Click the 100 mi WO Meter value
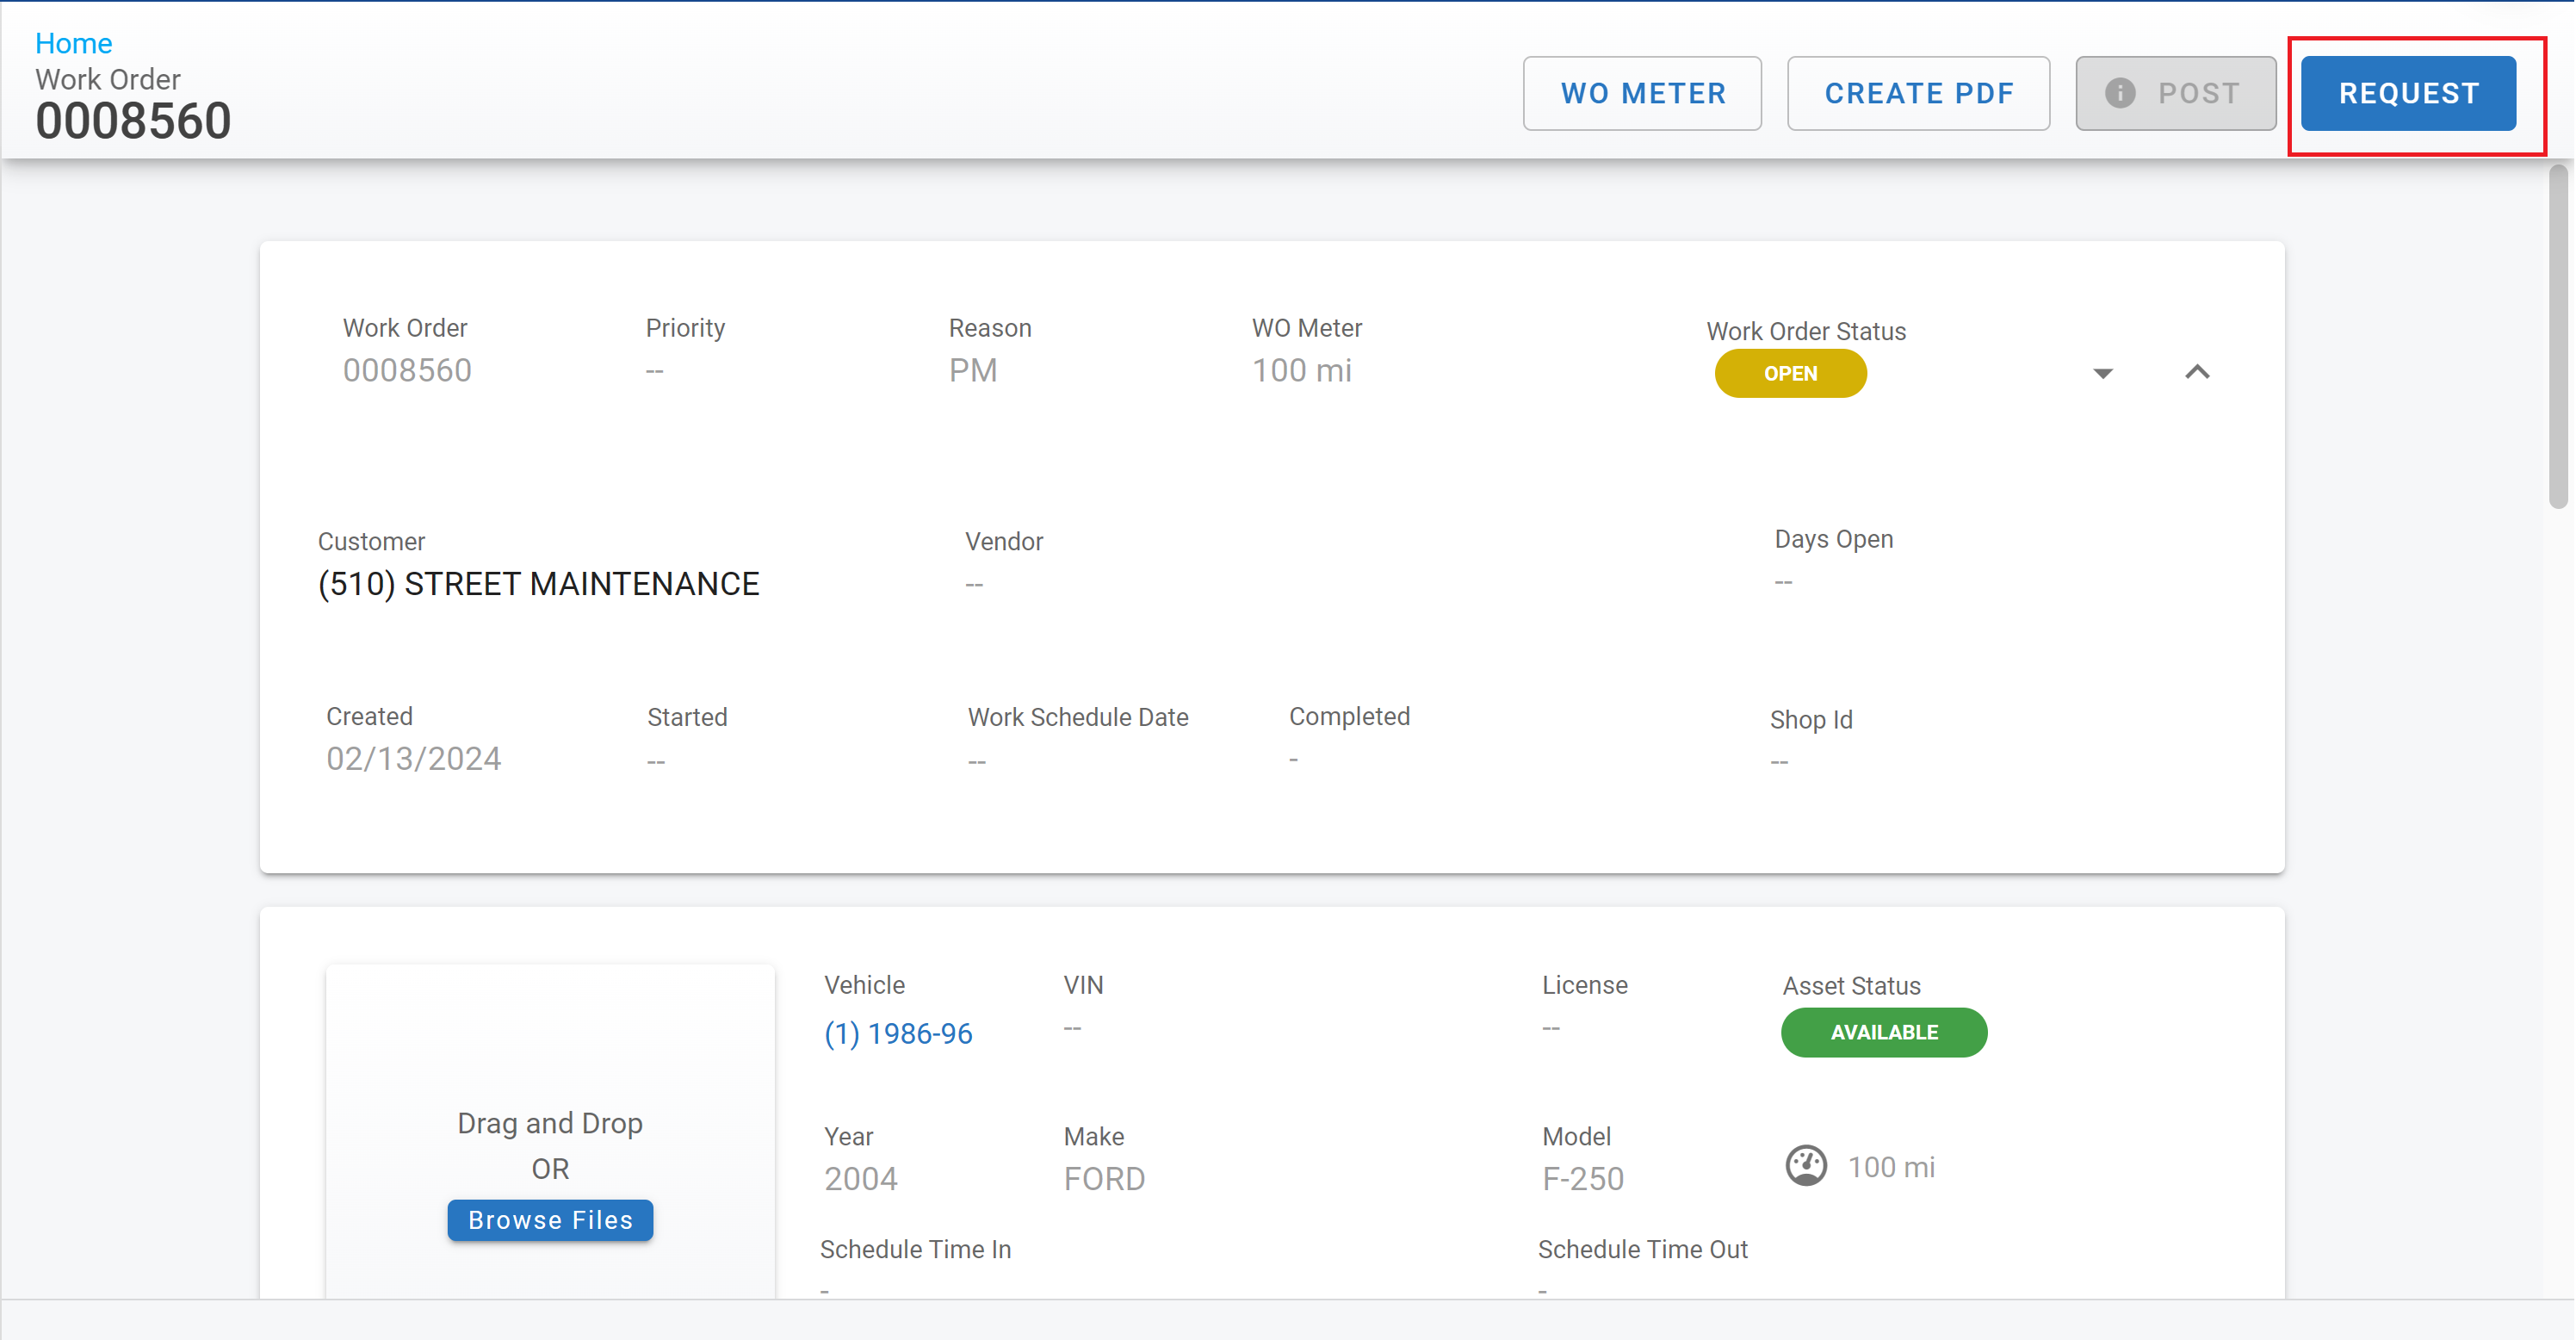The width and height of the screenshot is (2576, 1340). pos(1301,371)
